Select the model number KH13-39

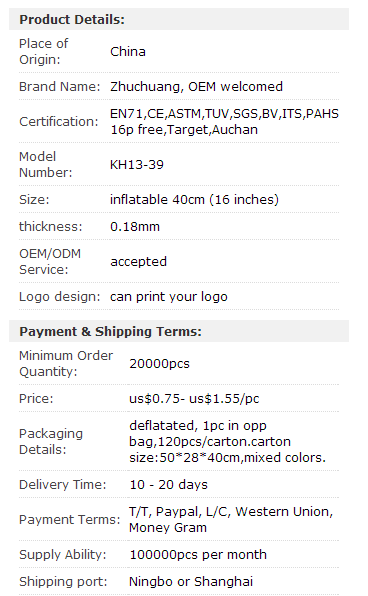click(x=137, y=165)
